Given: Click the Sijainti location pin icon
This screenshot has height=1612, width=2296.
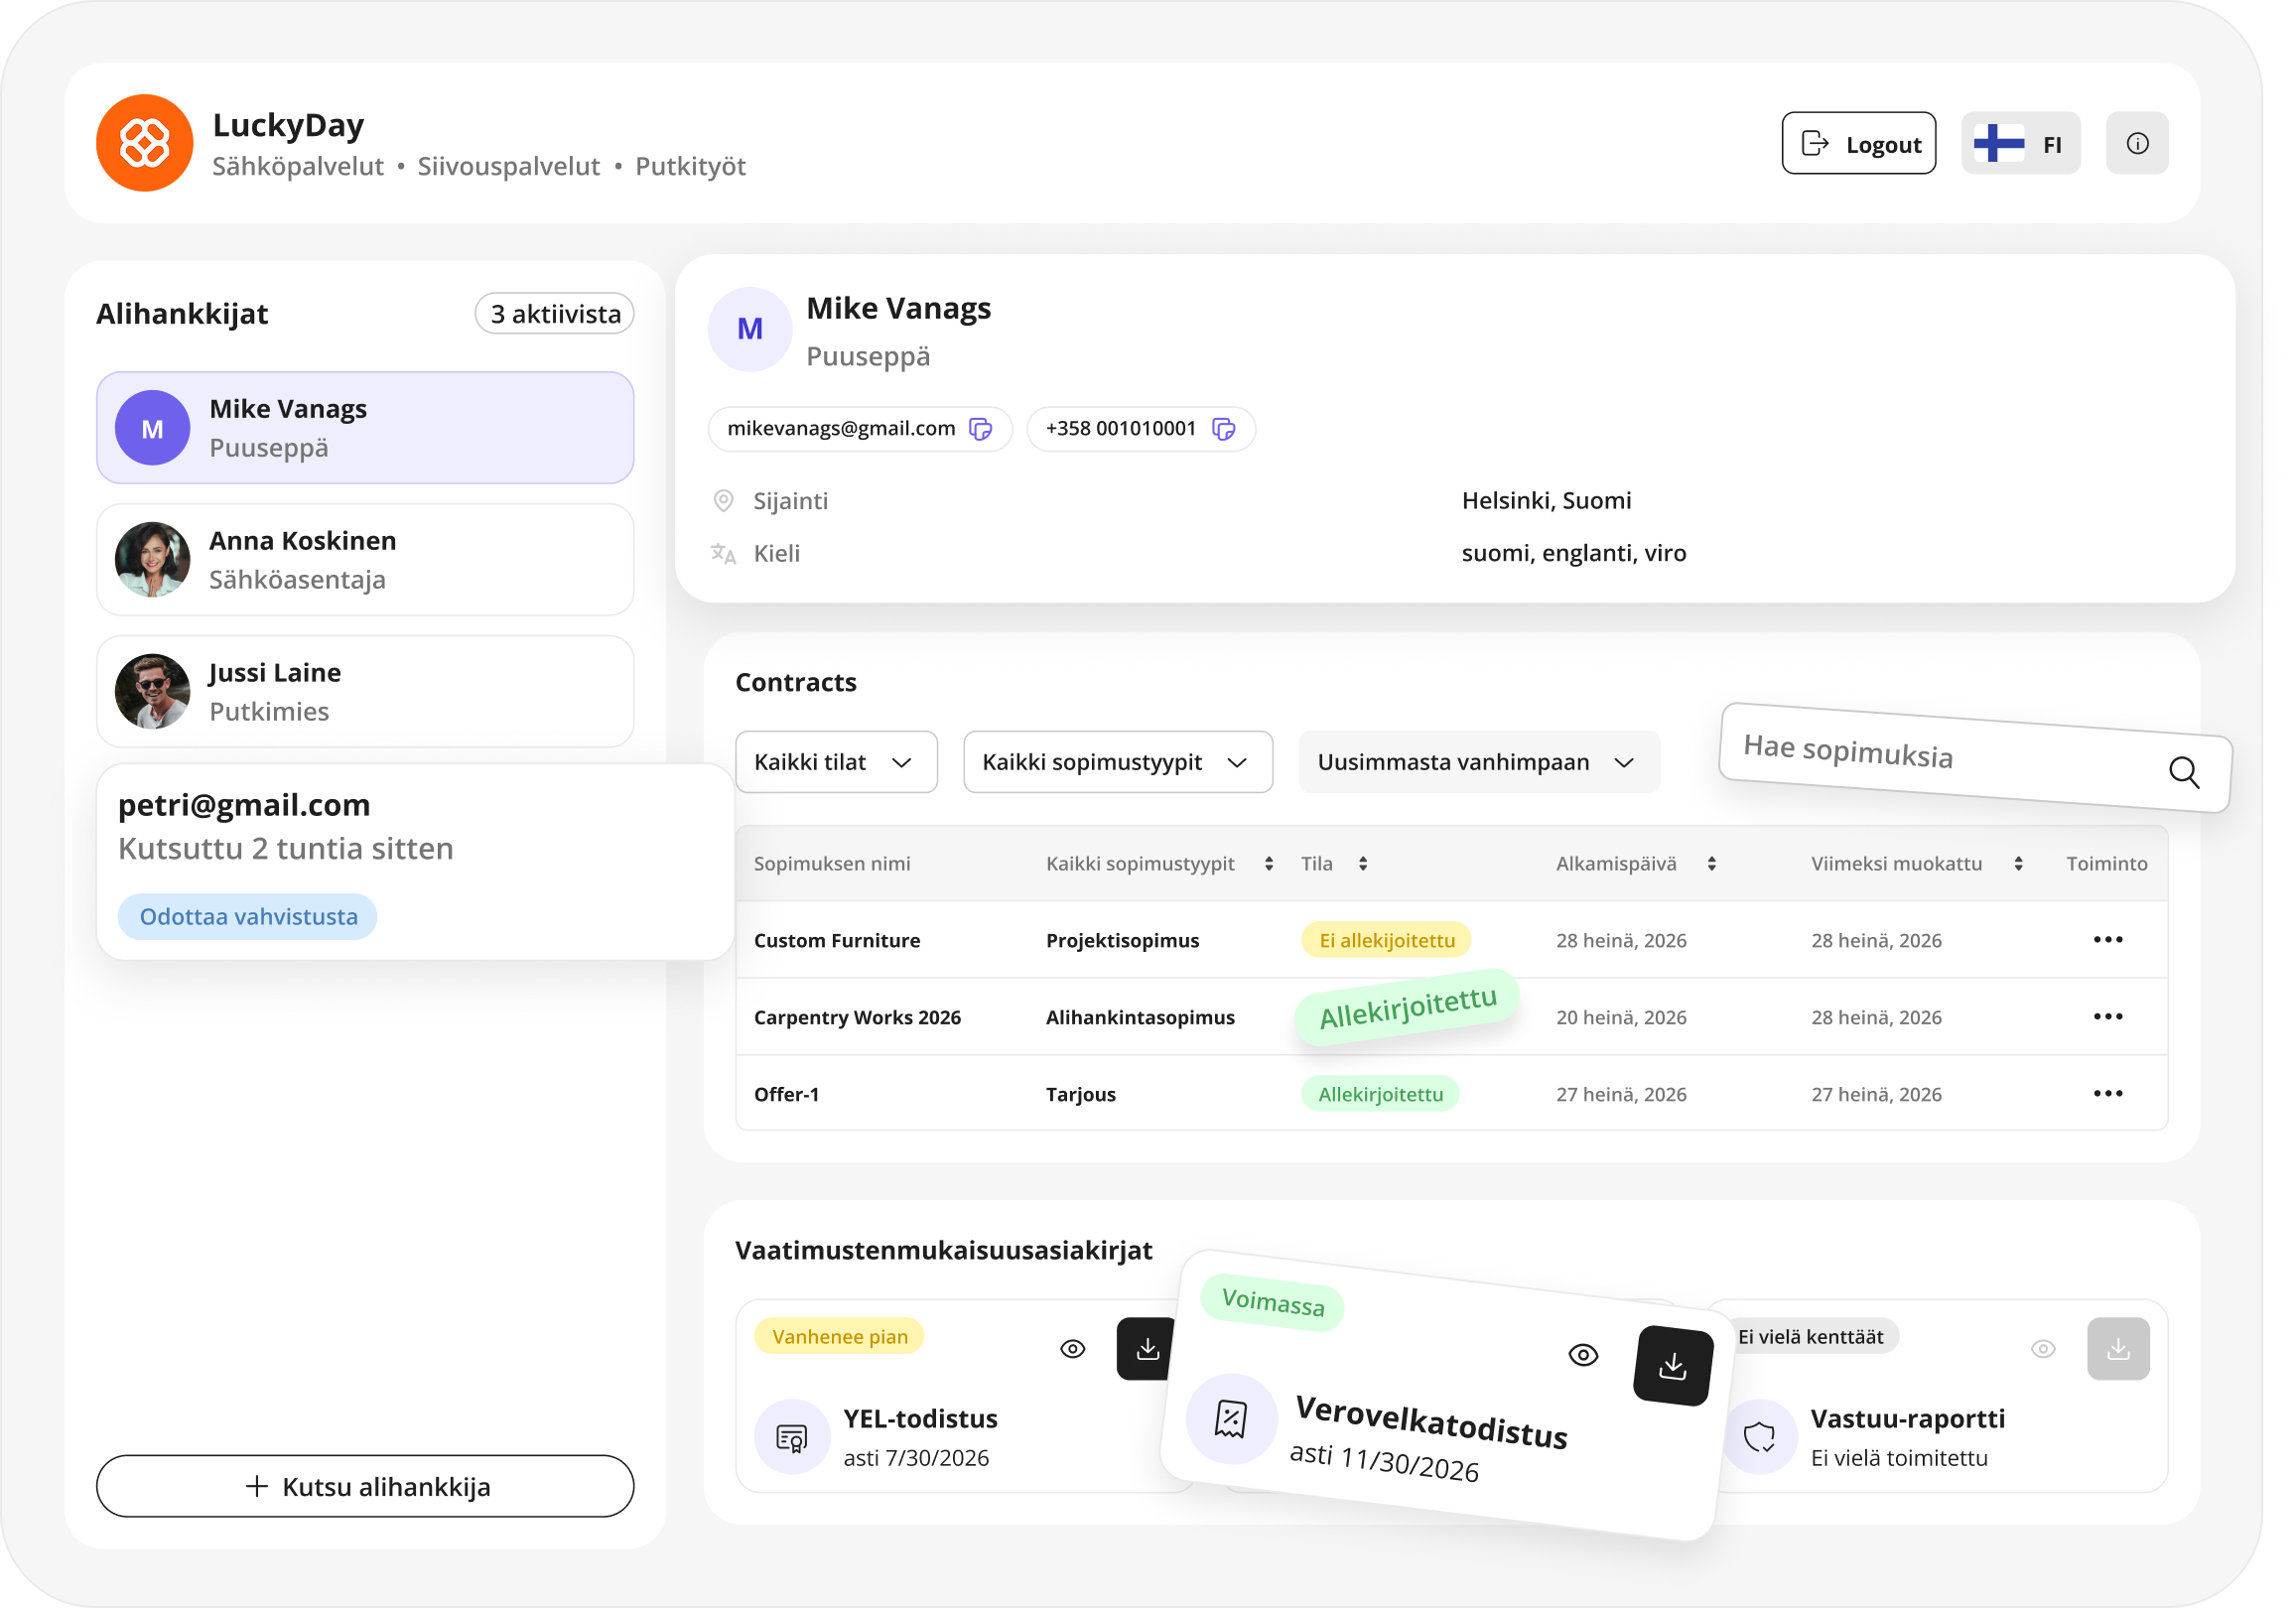Looking at the screenshot, I should (x=725, y=502).
